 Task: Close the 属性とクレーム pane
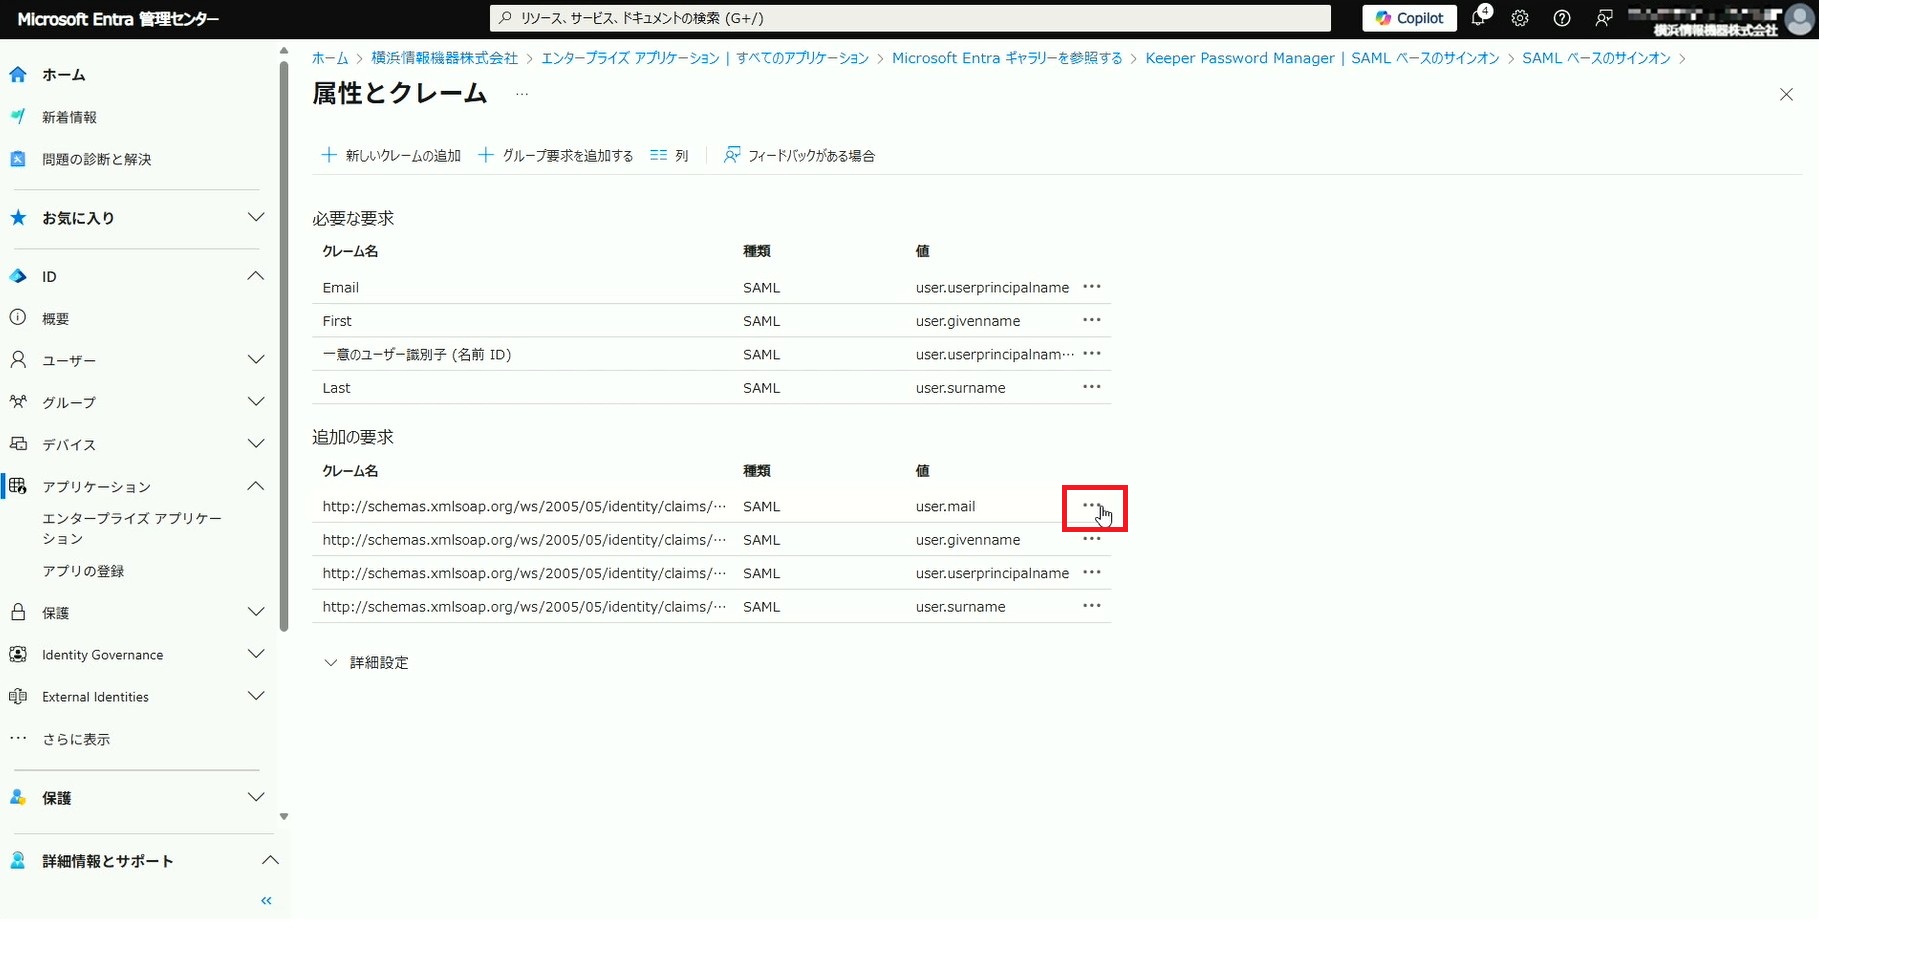click(1786, 95)
